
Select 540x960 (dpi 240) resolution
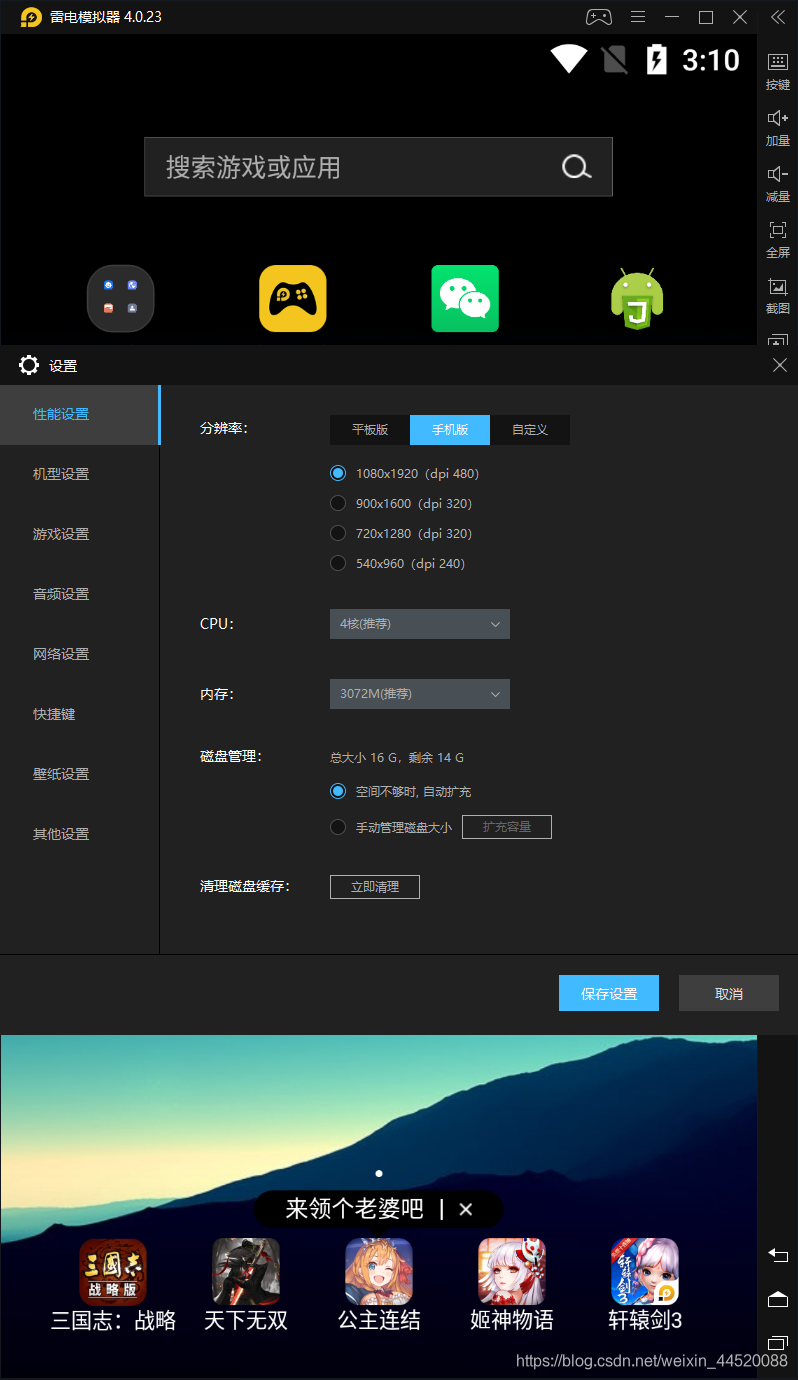(x=338, y=563)
